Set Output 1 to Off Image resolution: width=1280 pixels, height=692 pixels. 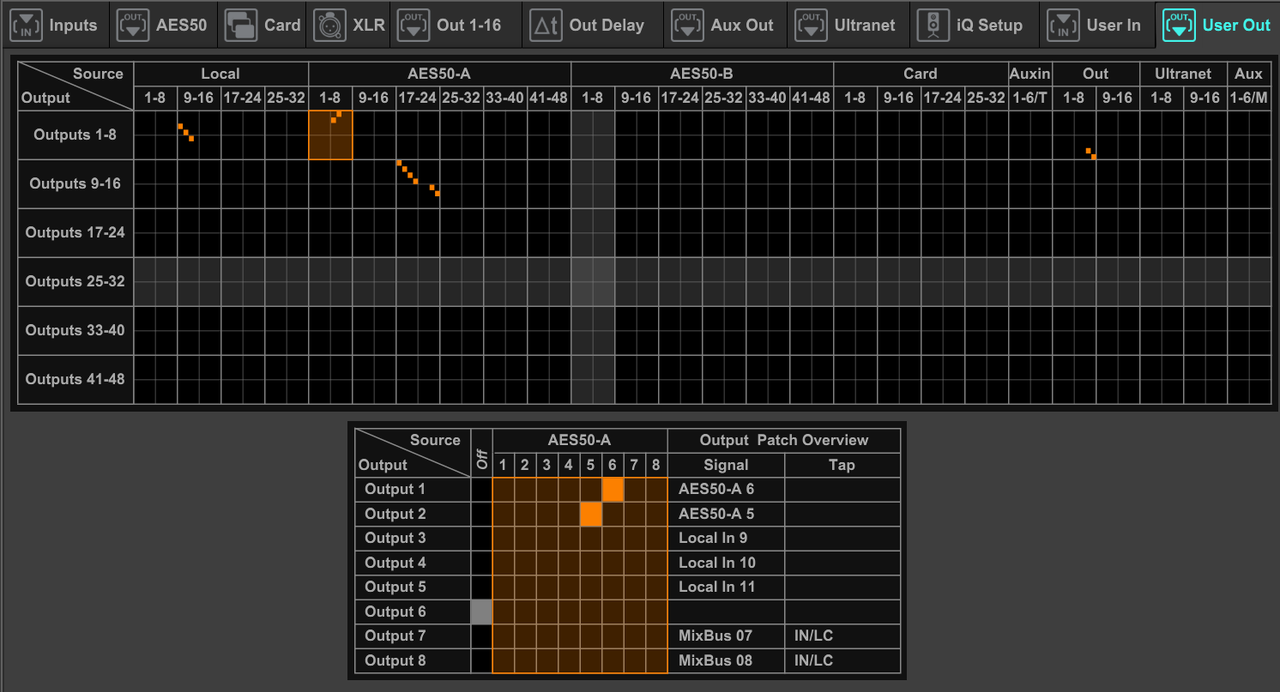482,489
